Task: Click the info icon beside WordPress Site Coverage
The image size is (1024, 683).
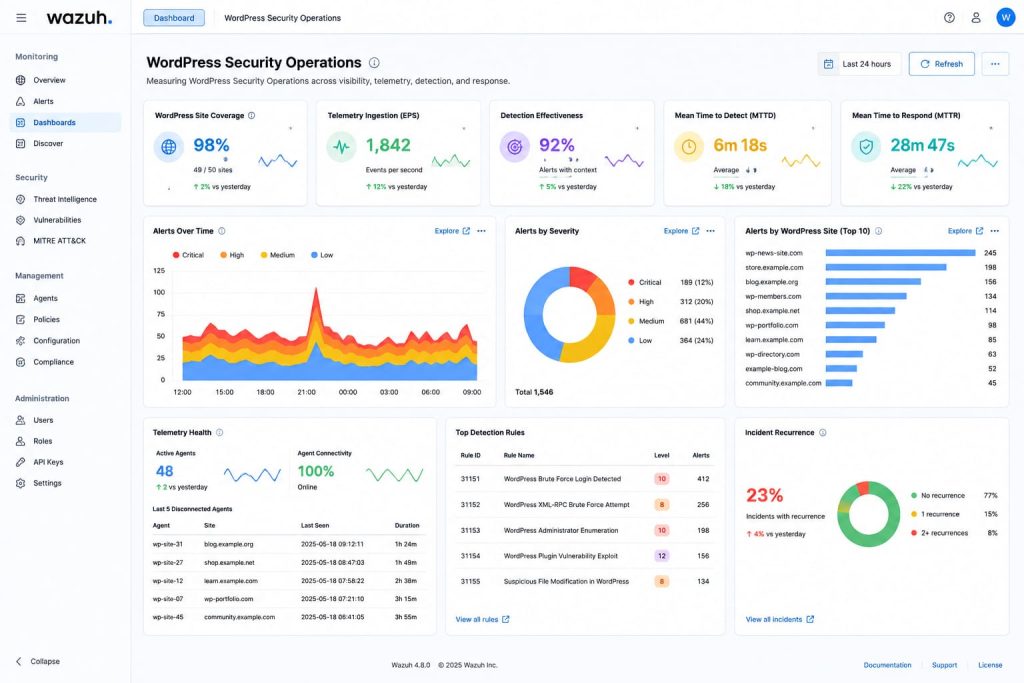Action: point(251,116)
